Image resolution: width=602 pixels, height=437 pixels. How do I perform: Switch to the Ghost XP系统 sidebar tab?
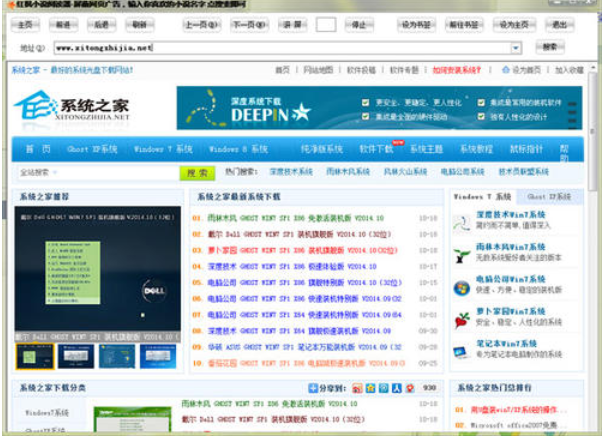click(549, 197)
